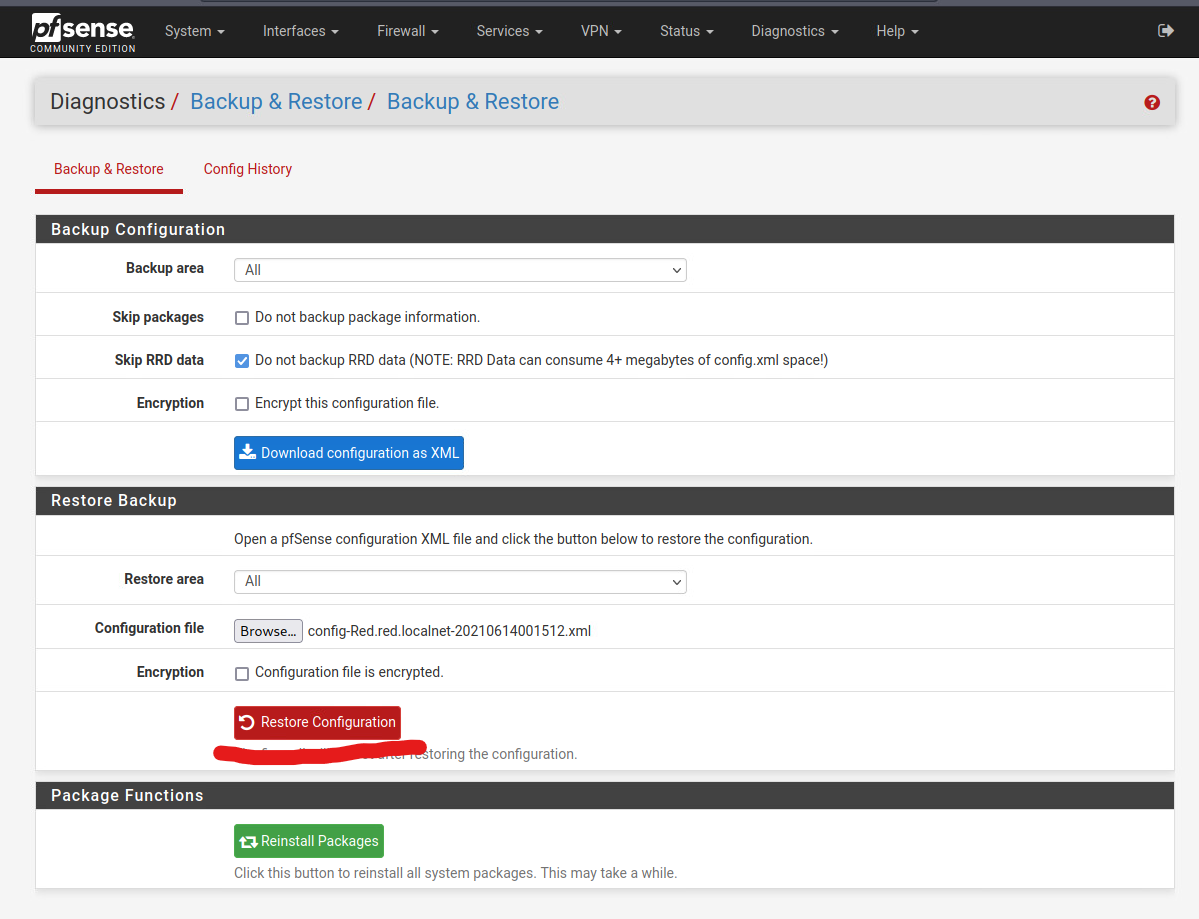Open the Interfaces menu
Image resolution: width=1199 pixels, height=919 pixels.
(301, 31)
